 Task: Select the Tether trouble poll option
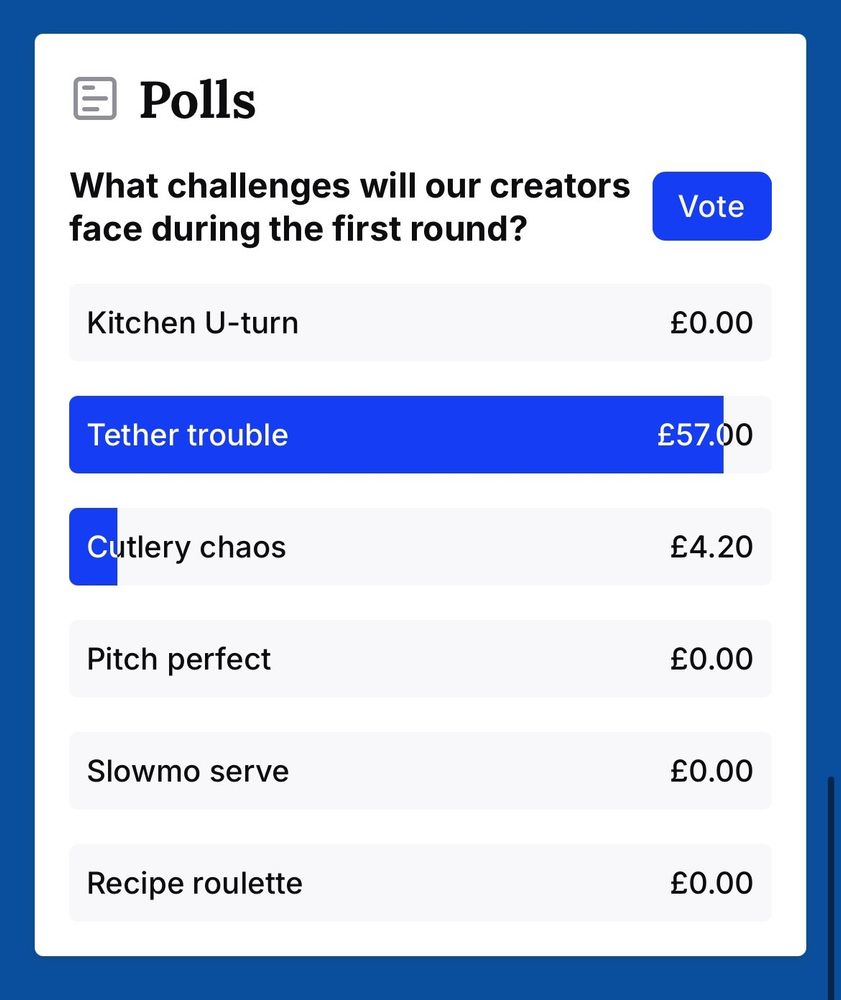click(420, 435)
